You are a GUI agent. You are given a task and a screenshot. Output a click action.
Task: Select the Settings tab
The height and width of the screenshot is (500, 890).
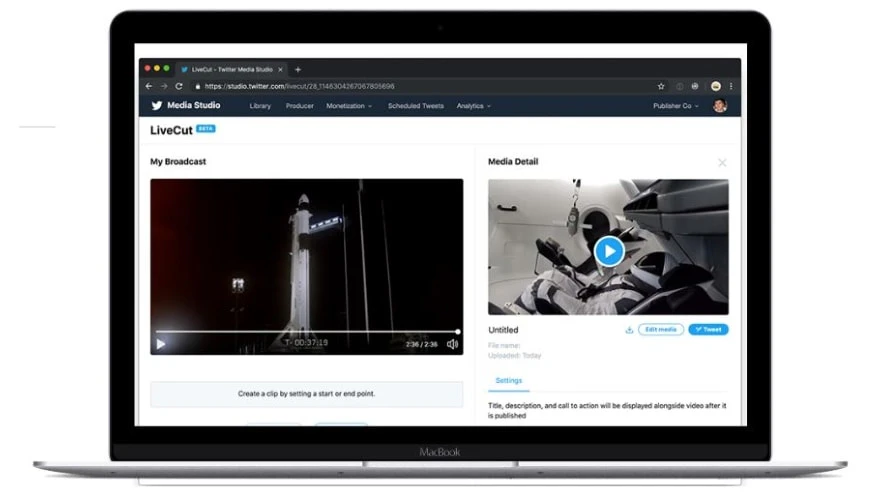509,381
